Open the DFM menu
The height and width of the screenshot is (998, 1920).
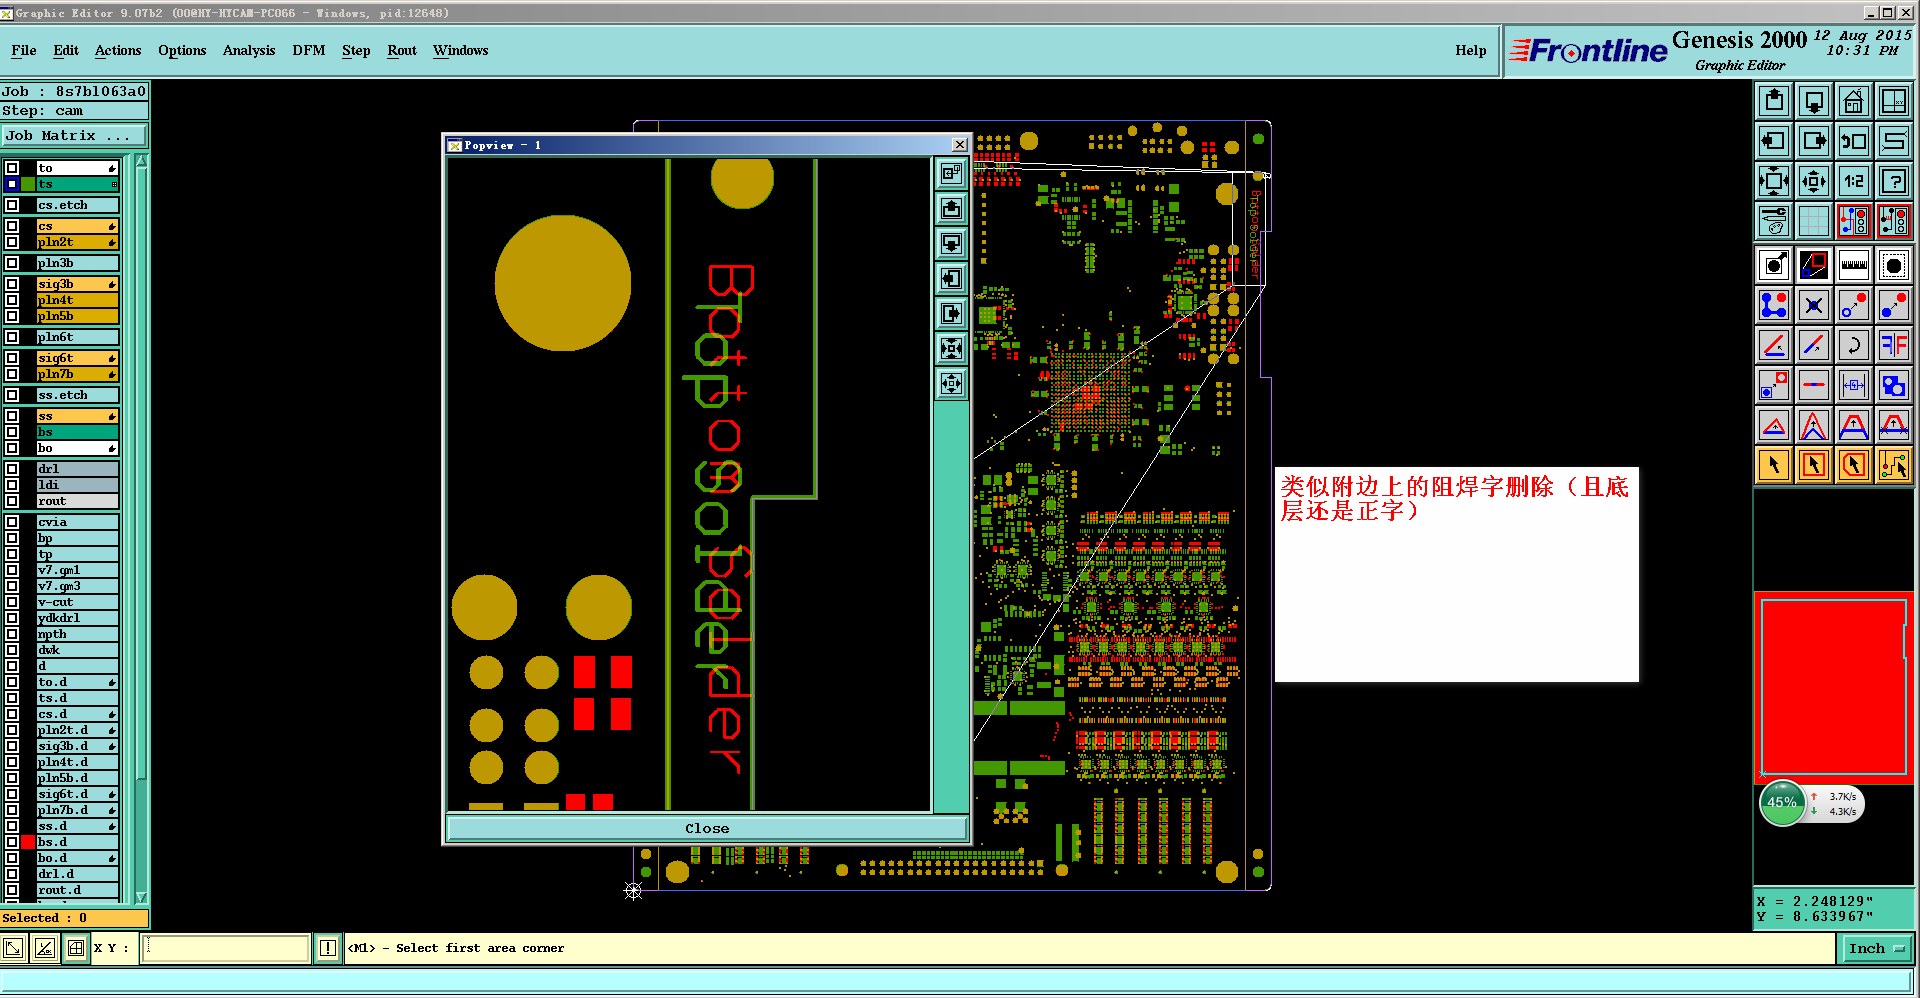click(309, 51)
